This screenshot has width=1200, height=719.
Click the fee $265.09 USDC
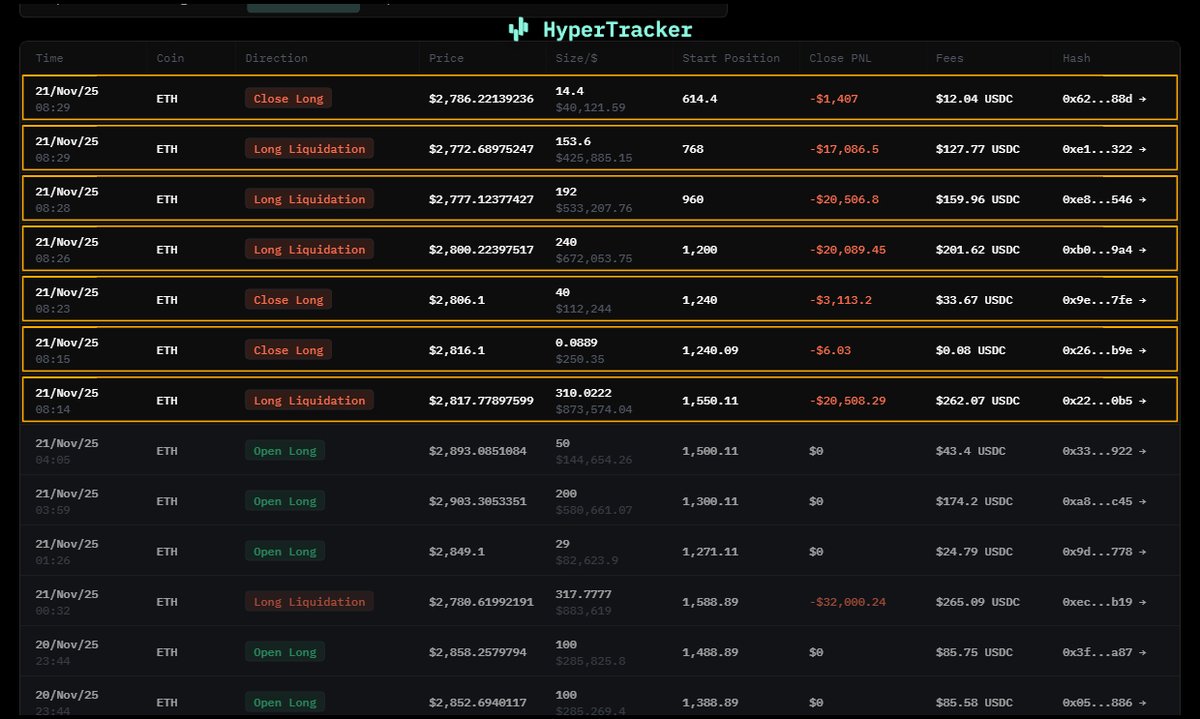click(x=978, y=602)
